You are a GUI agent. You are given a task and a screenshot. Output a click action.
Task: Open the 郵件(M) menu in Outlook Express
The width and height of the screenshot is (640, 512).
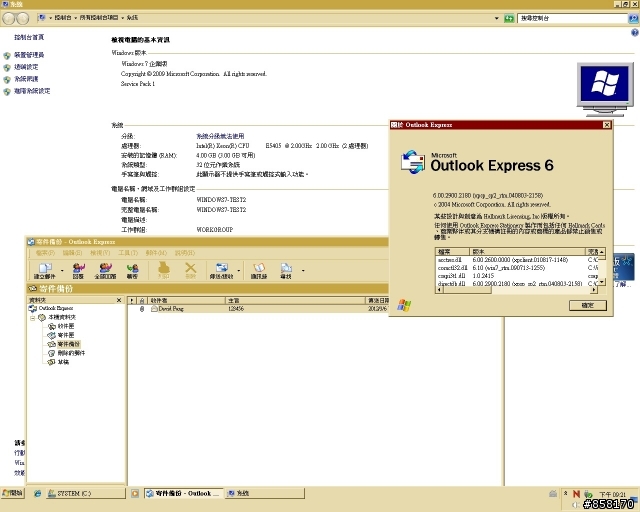point(156,253)
